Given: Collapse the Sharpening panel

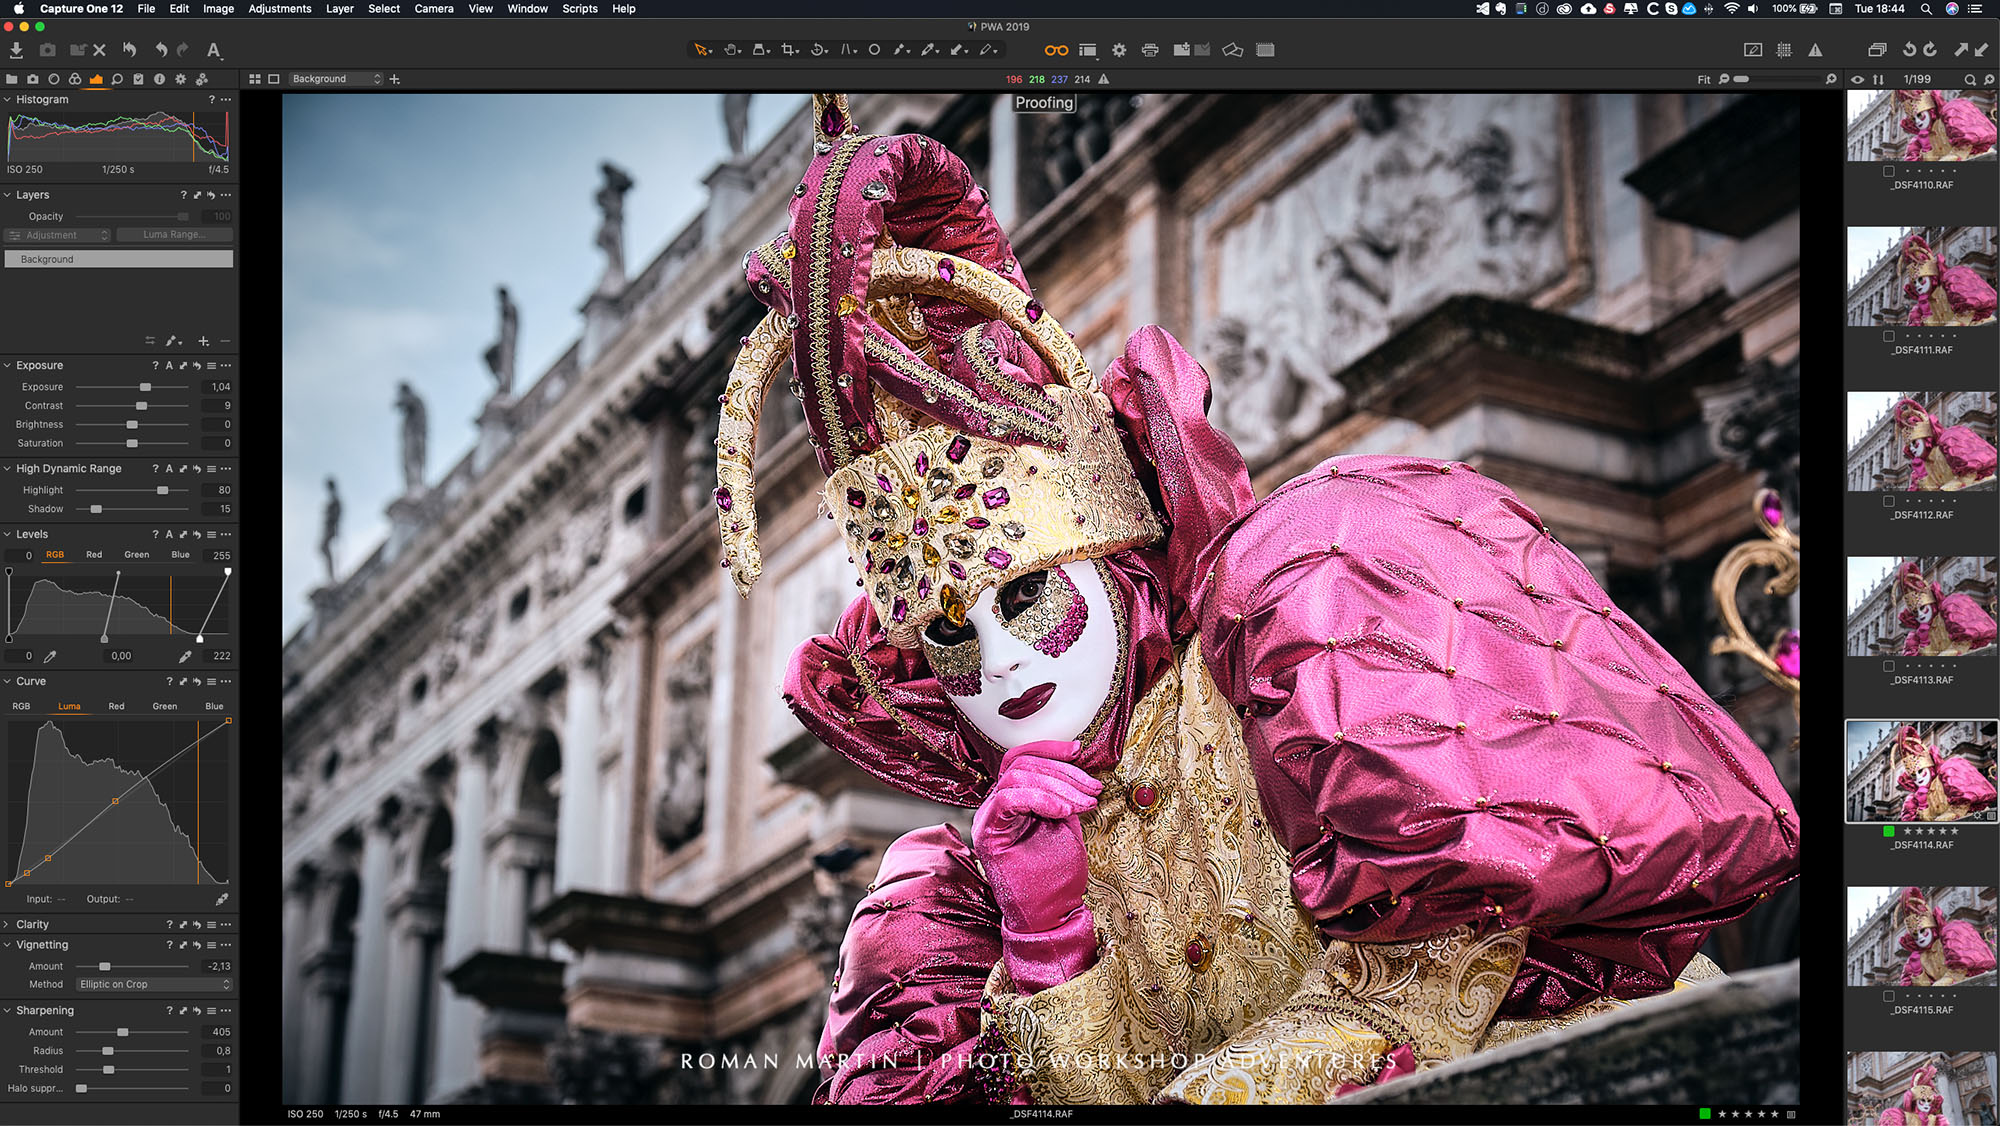Looking at the screenshot, I should [7, 1011].
